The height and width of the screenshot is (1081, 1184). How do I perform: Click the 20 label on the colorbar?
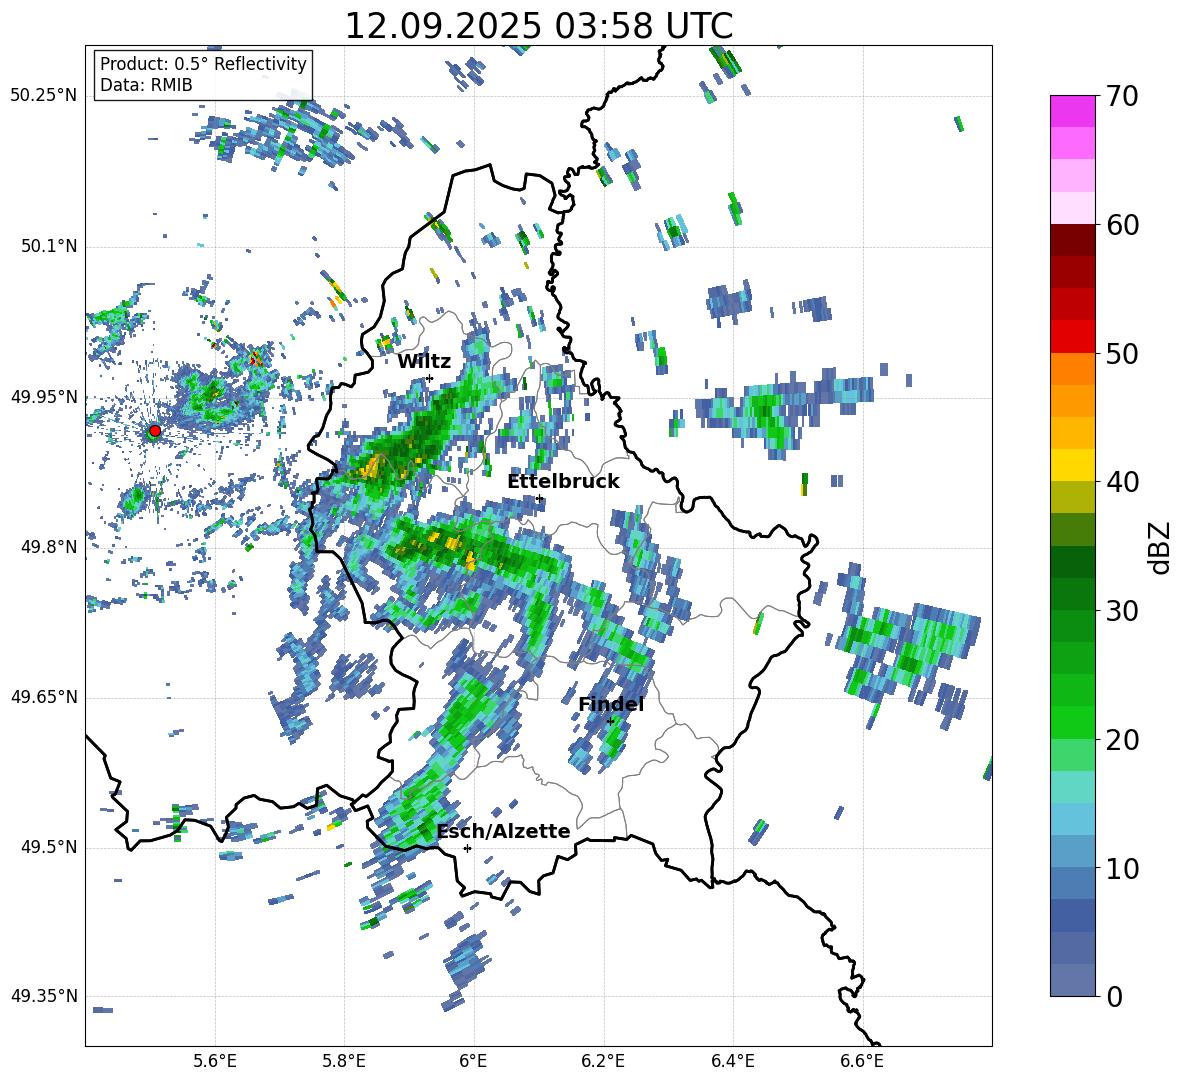pos(1121,739)
